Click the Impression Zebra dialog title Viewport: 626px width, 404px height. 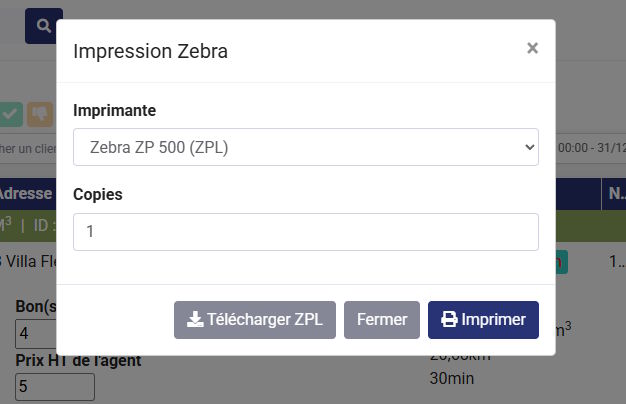[x=151, y=51]
